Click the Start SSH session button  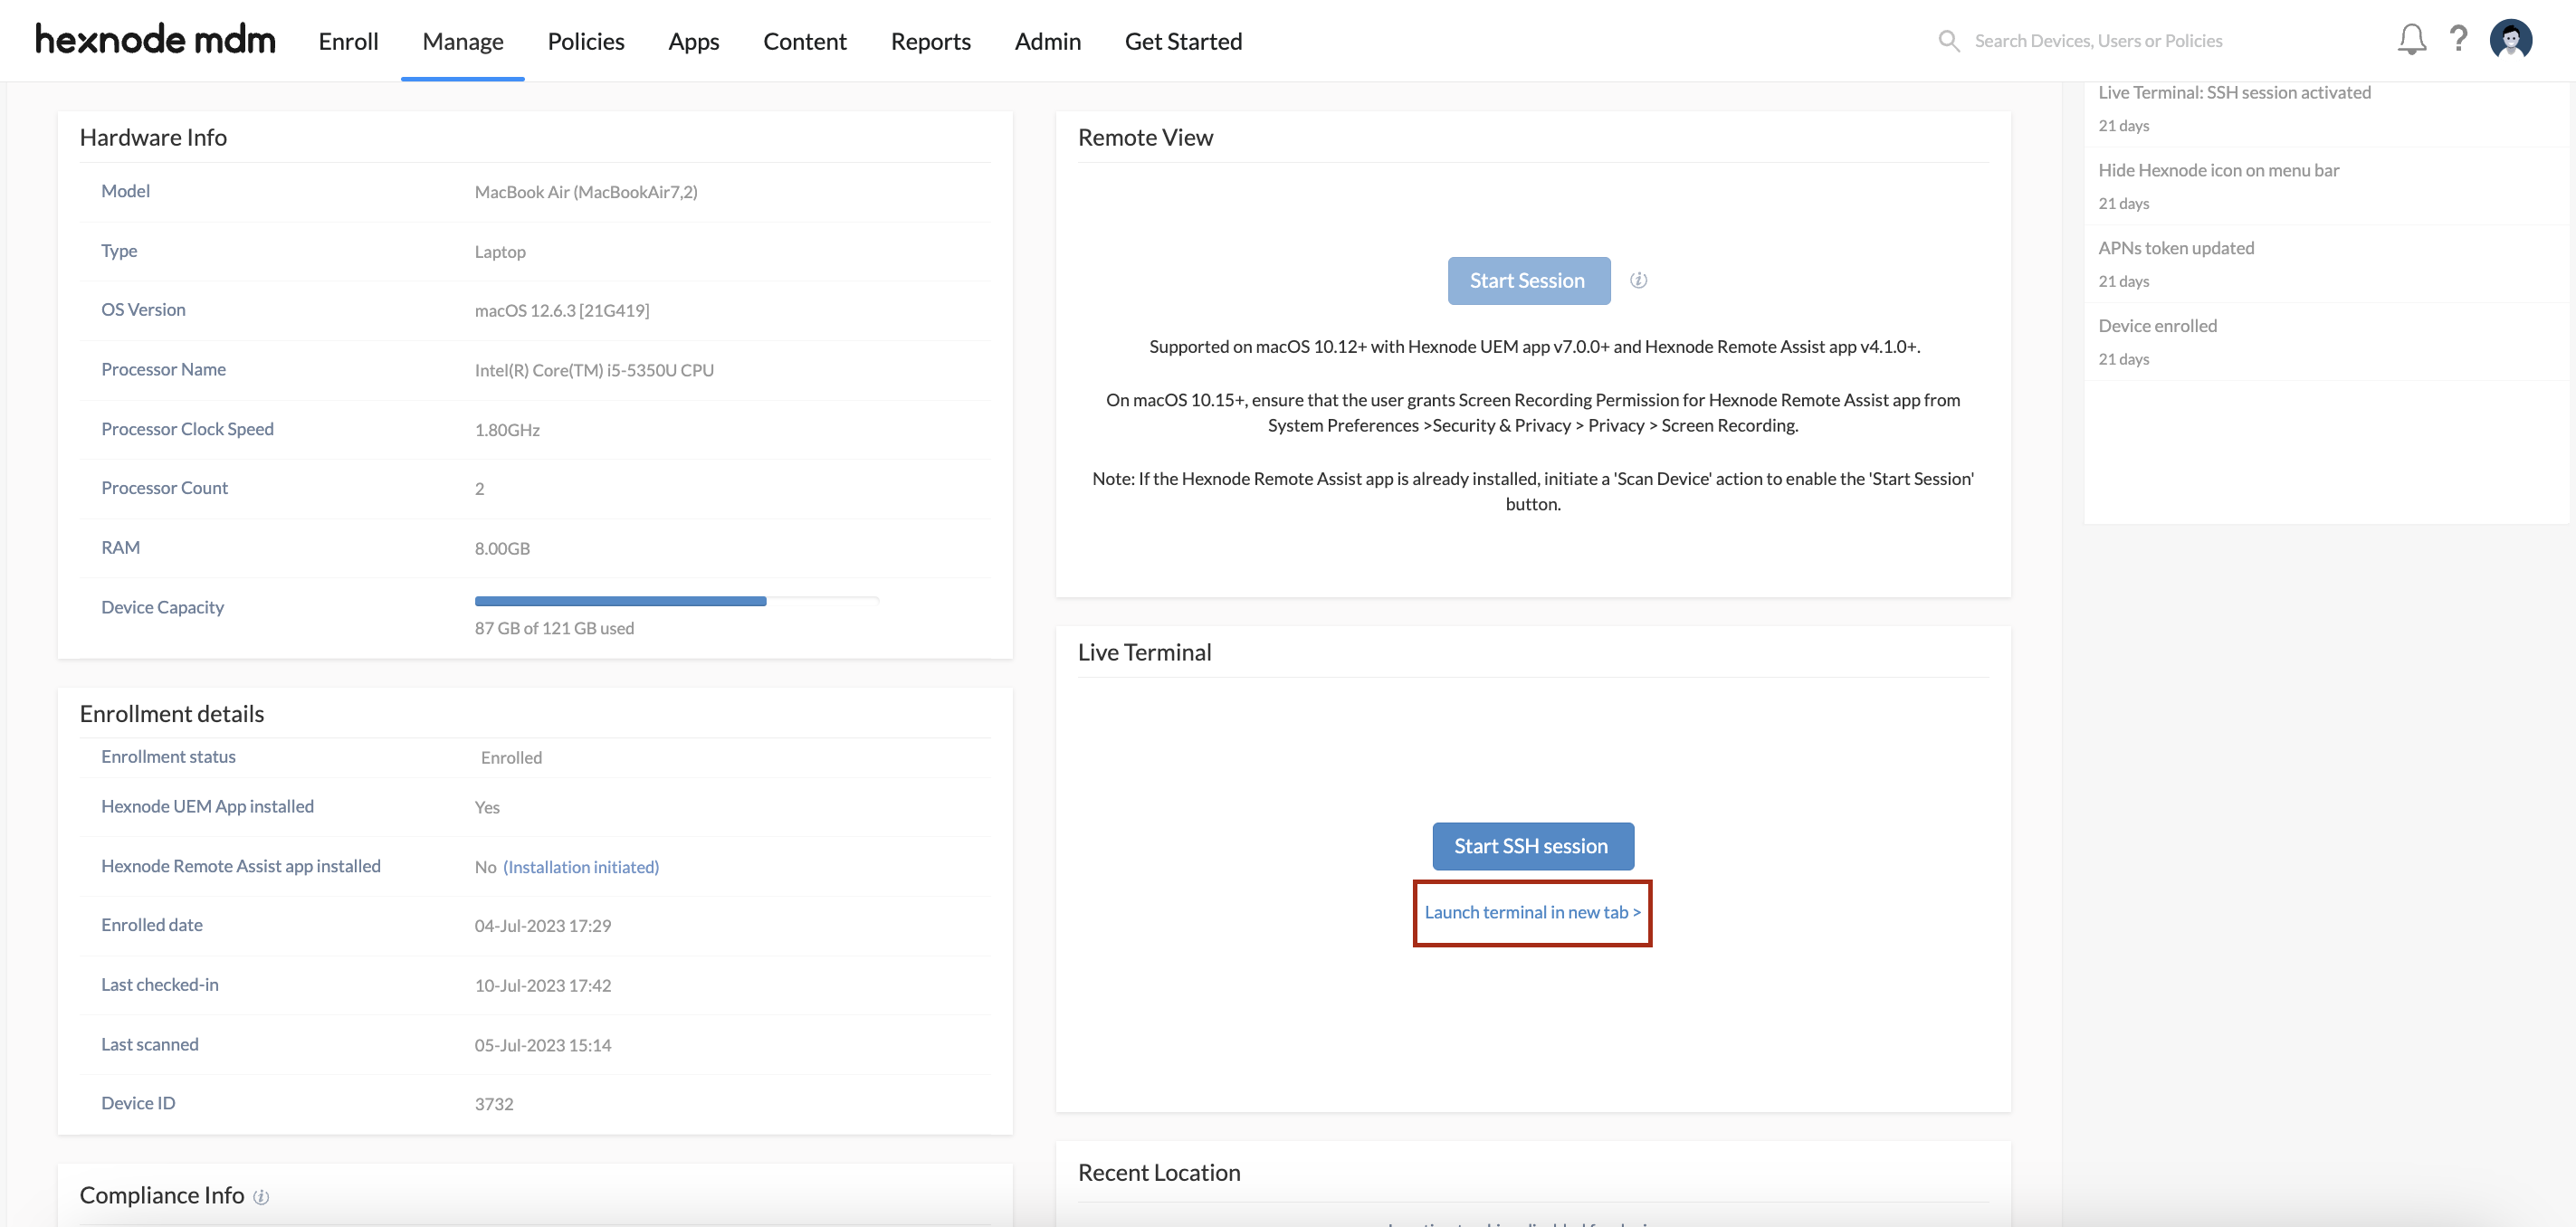(1532, 846)
